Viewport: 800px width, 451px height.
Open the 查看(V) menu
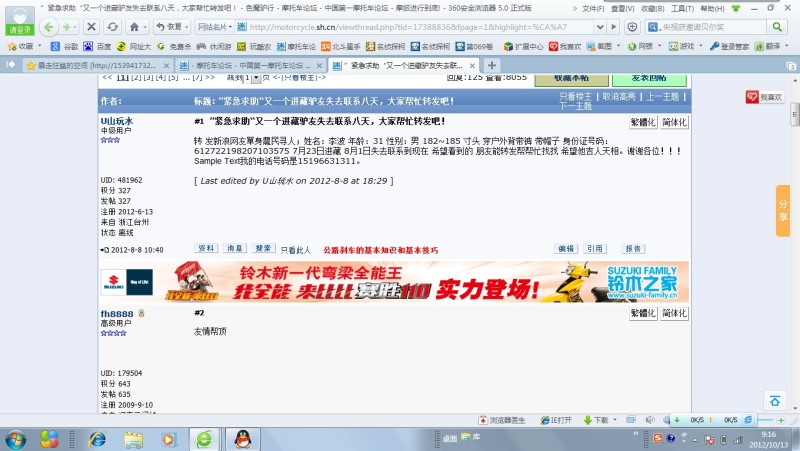tap(622, 7)
